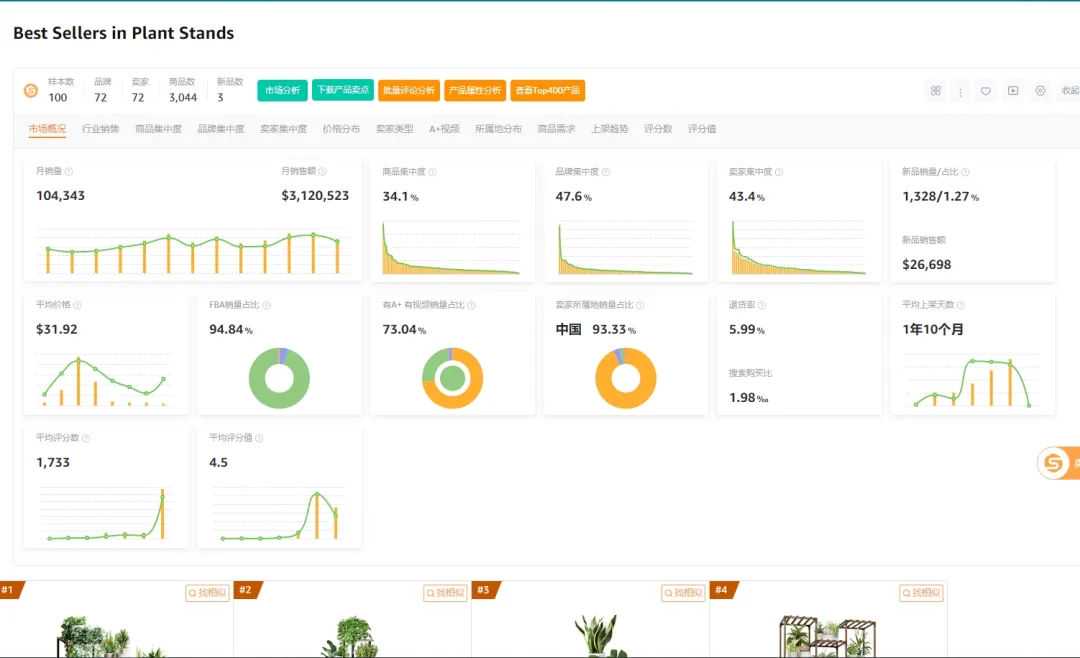
Task: Click help icon beside 品牌集中度 card title
Action: 605,172
